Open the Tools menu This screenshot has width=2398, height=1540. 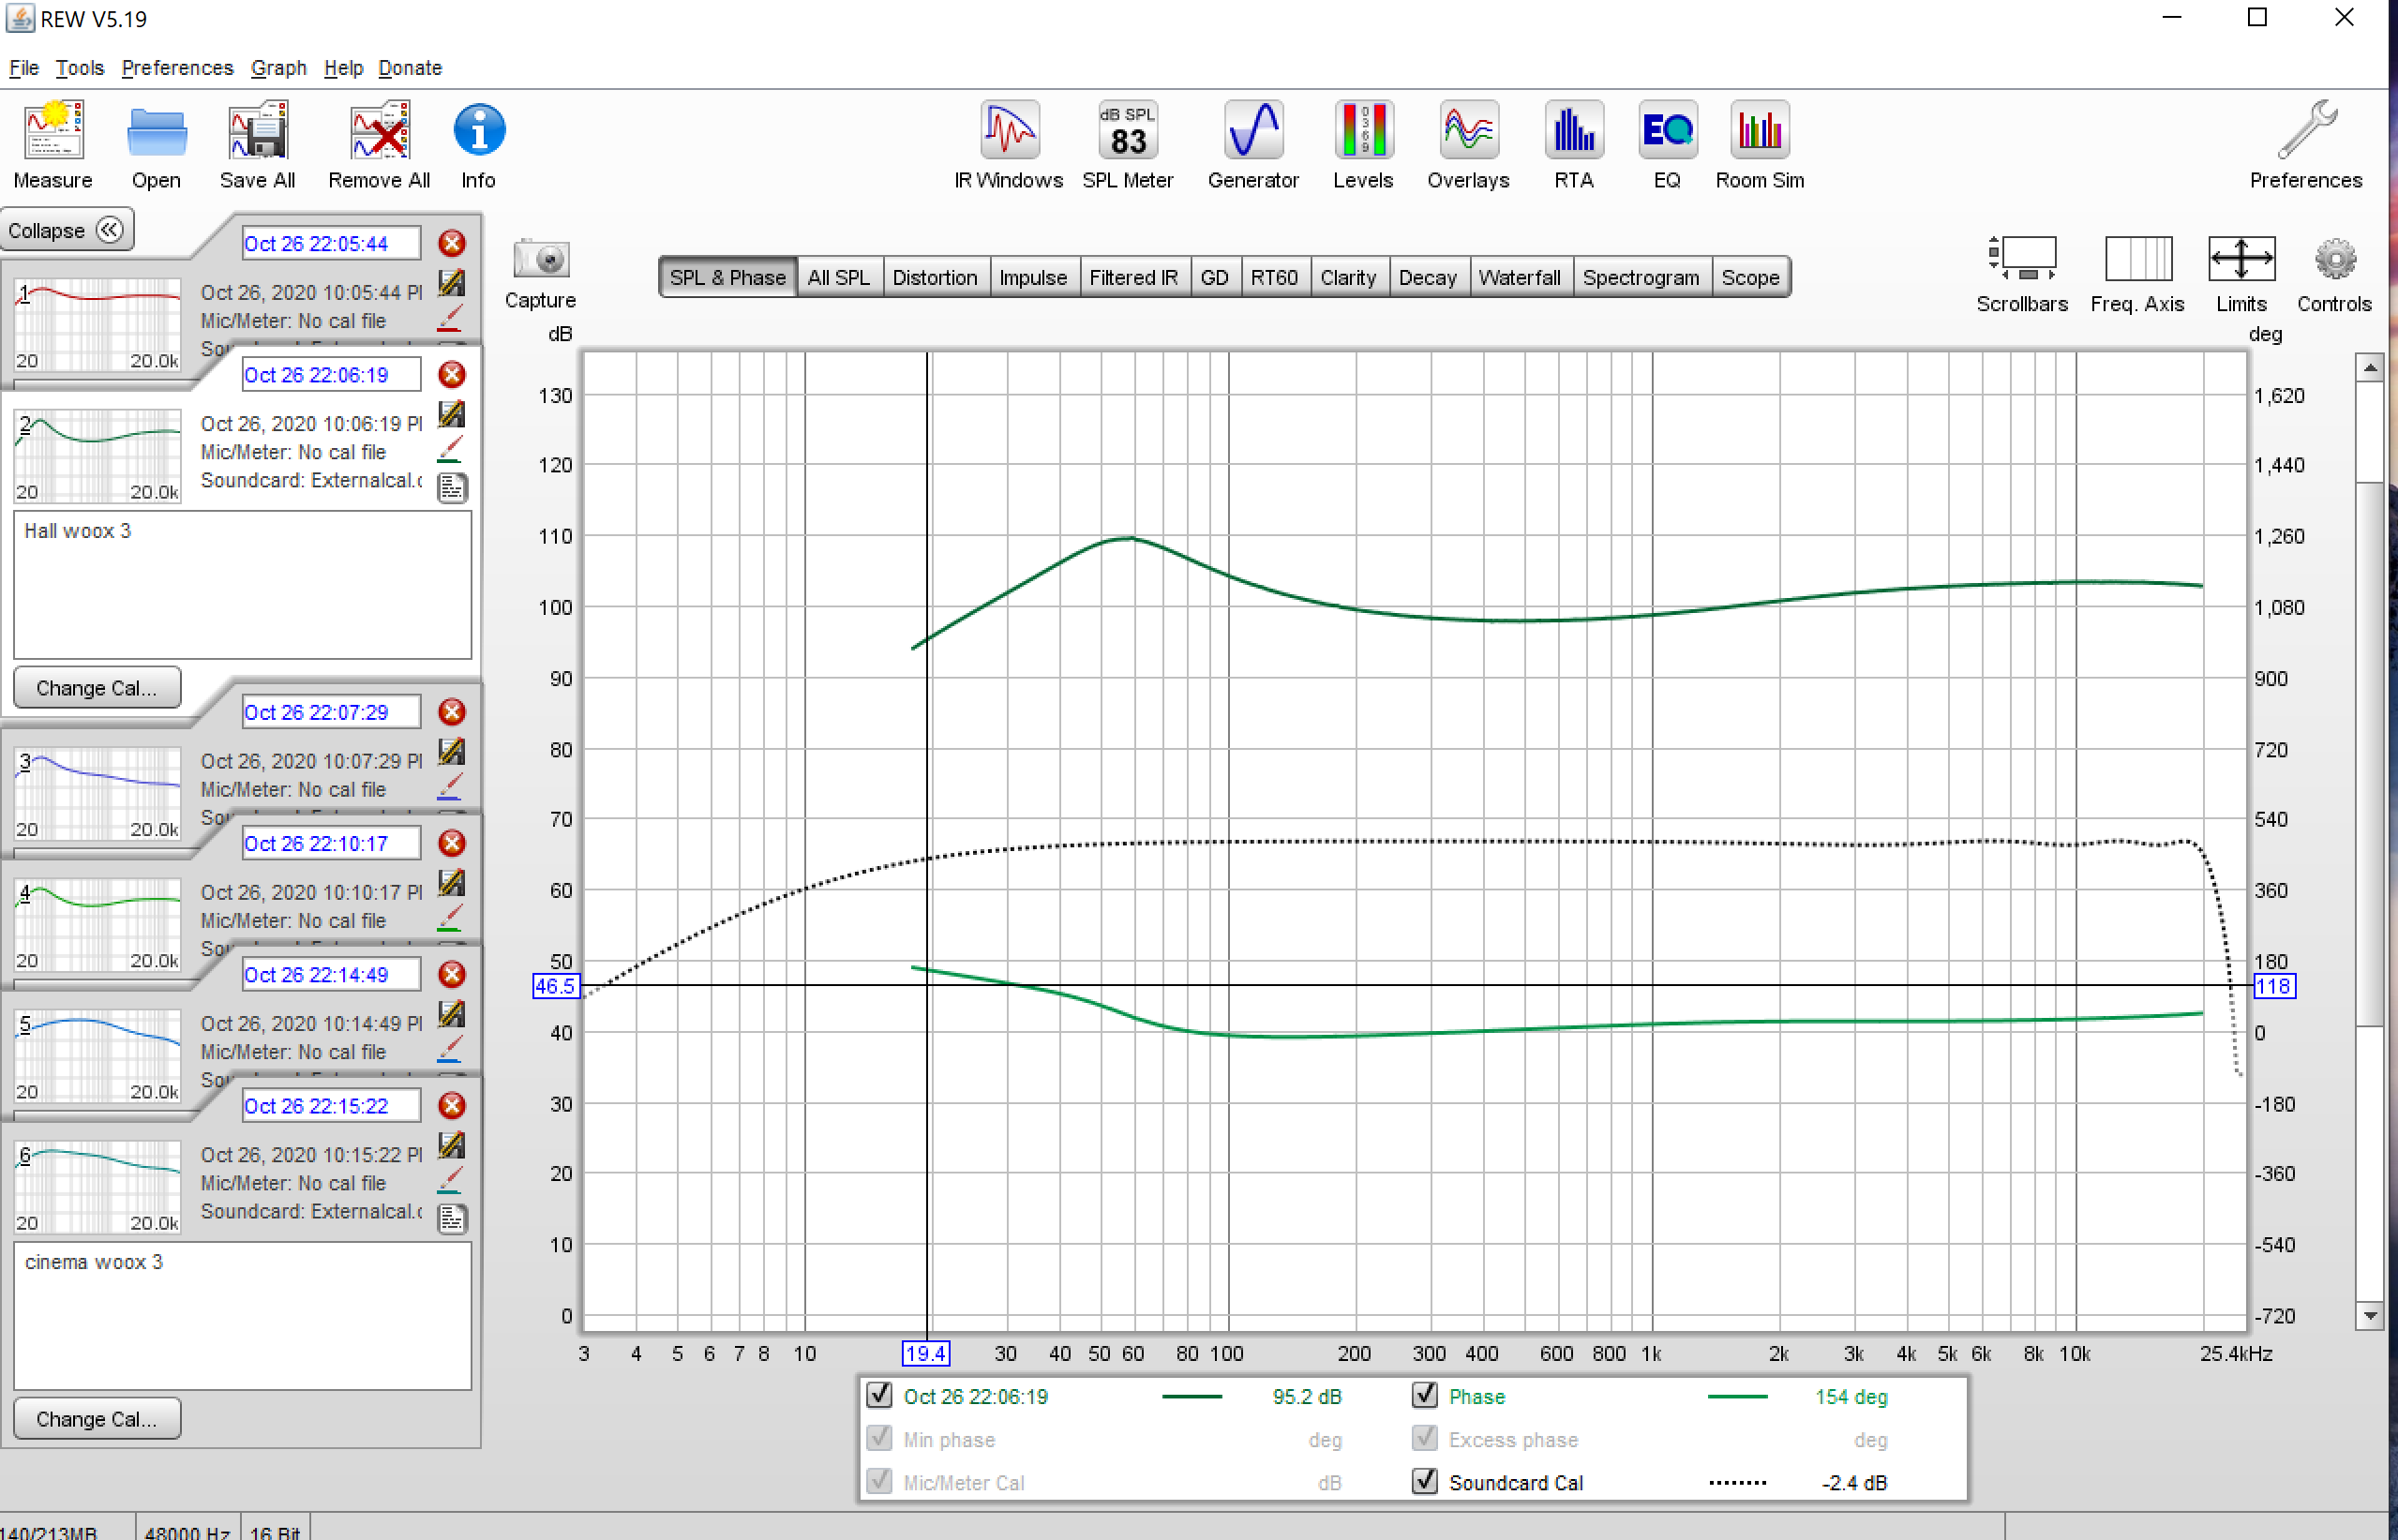(79, 67)
